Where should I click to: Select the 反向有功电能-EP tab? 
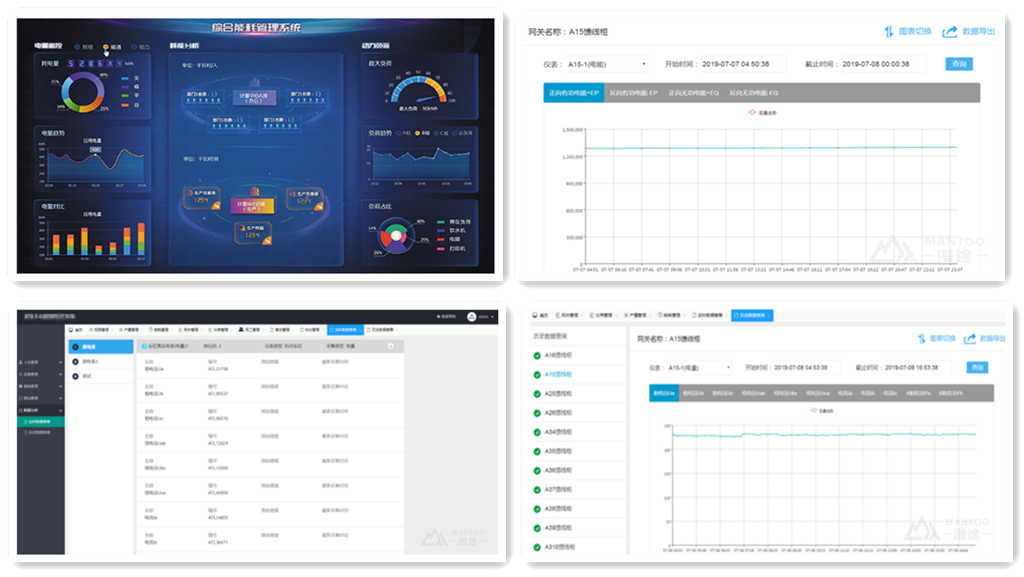[x=632, y=93]
